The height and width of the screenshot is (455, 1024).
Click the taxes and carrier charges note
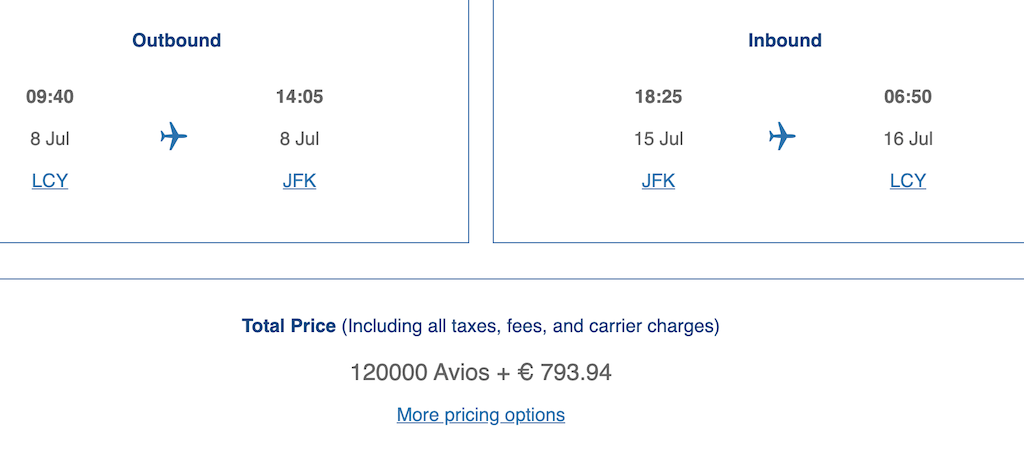530,326
